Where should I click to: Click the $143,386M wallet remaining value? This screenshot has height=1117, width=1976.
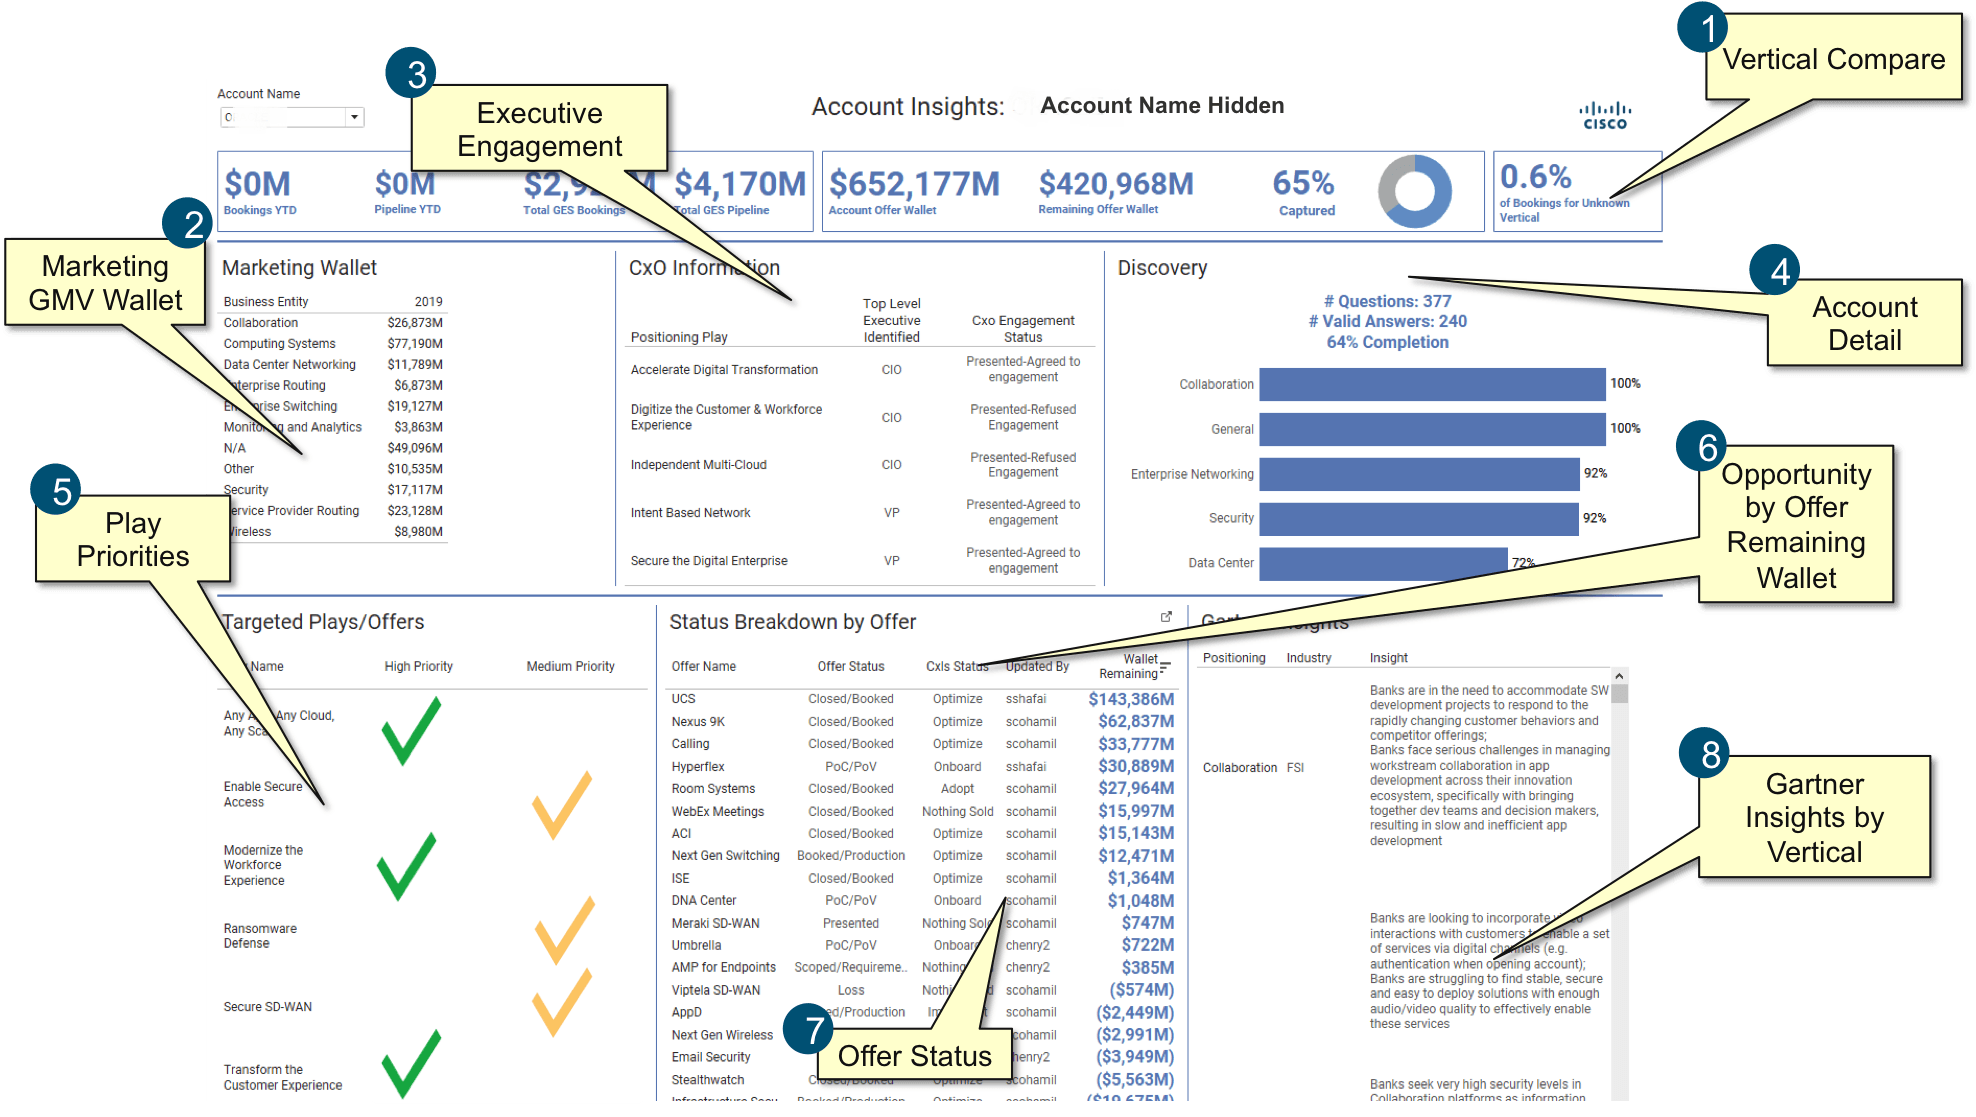1131,699
